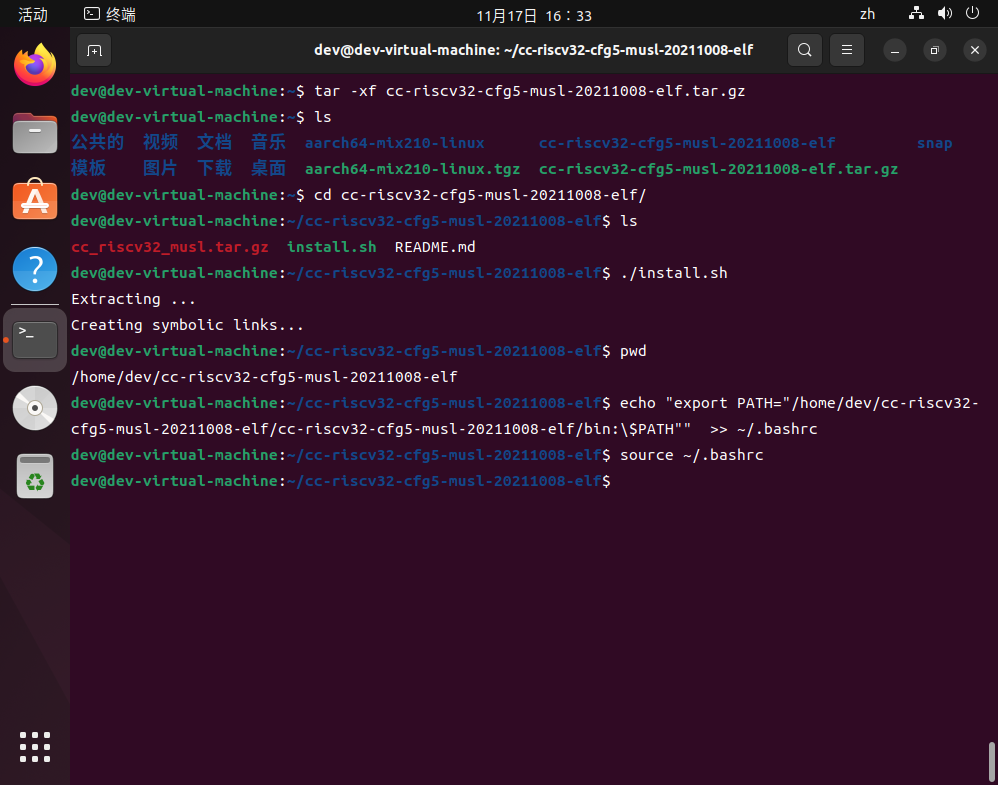Open the 活动 activities overview
Viewport: 998px width, 785px height.
pos(33,15)
